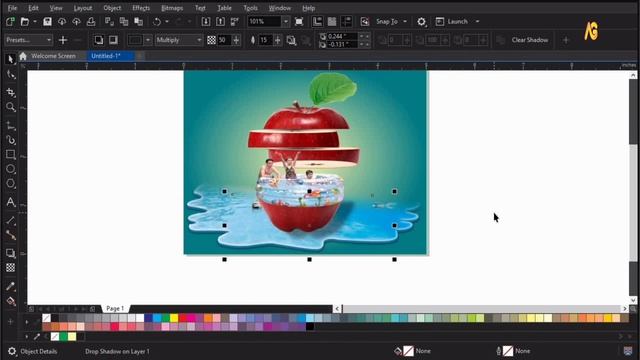The width and height of the screenshot is (640, 360).
Task: Select the Drop Shadow tool
Action: click(x=11, y=253)
